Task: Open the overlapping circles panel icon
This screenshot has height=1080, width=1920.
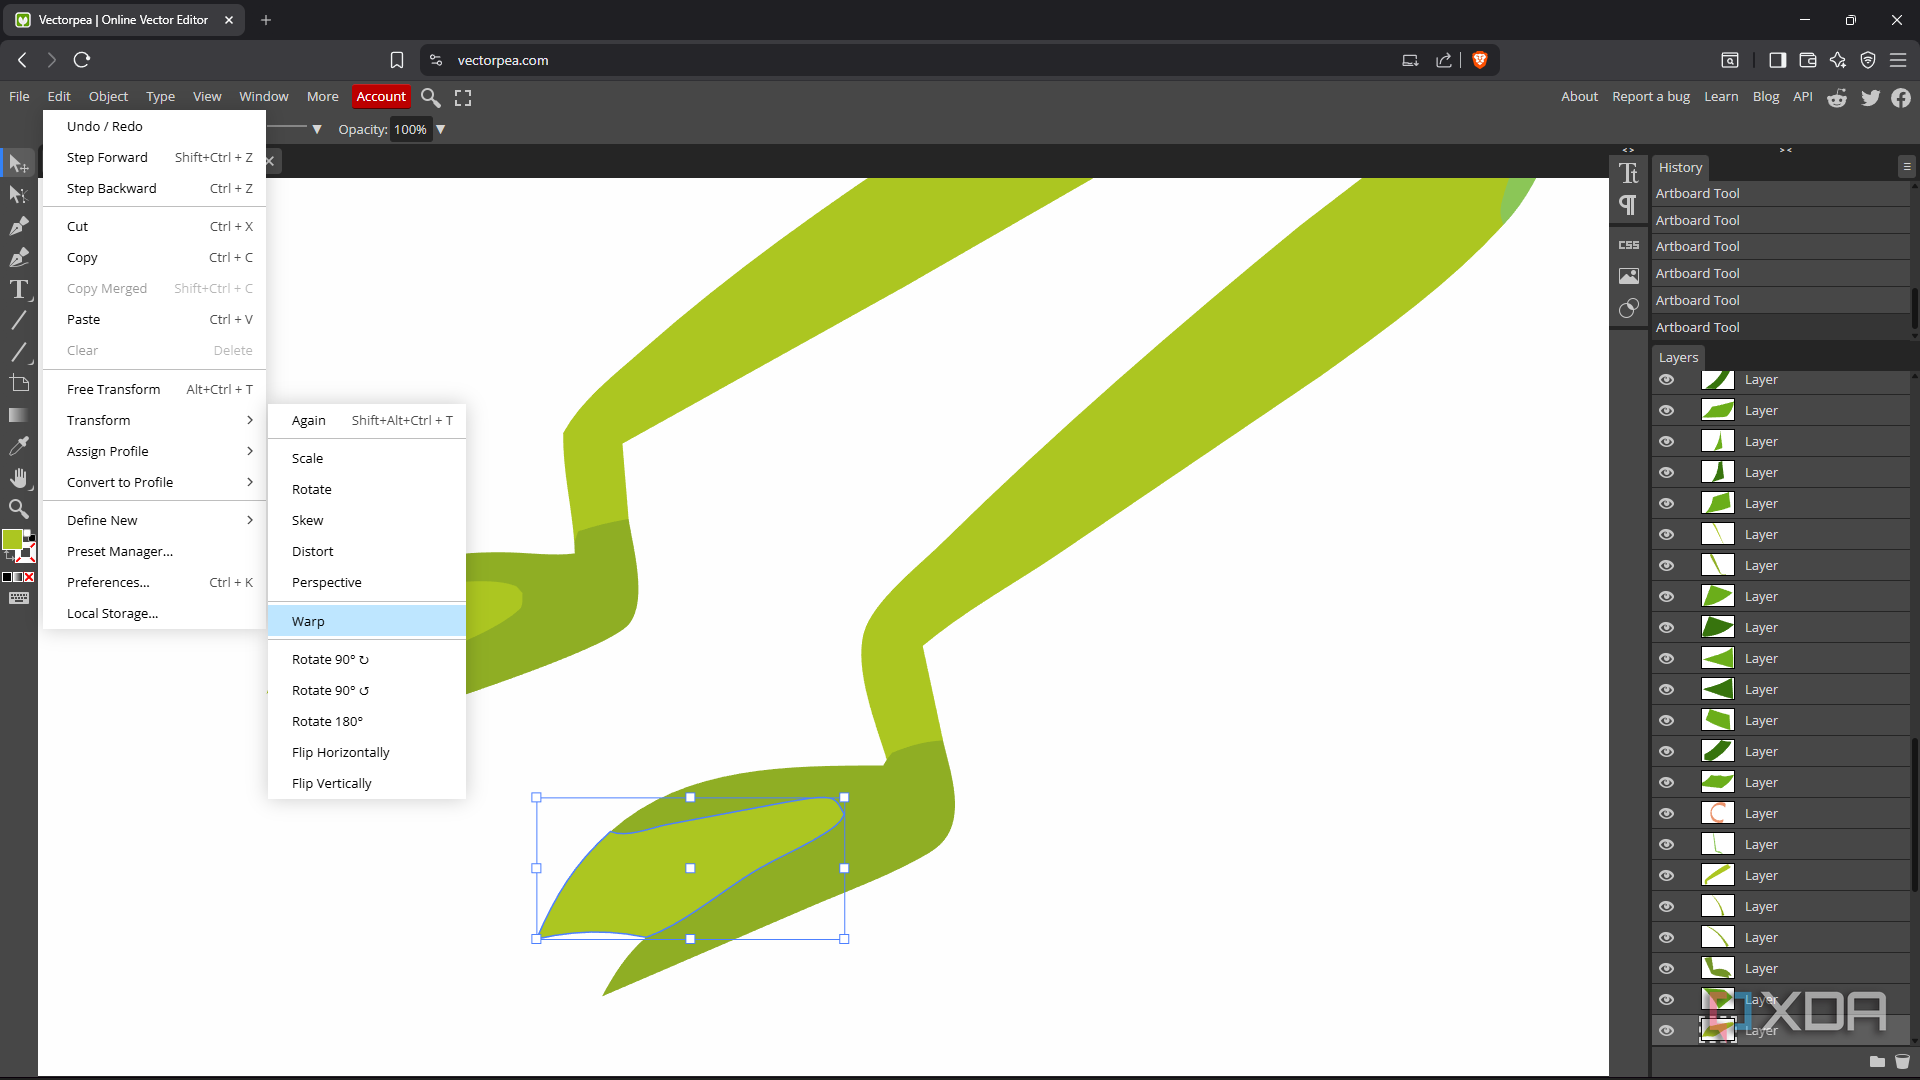Action: 1629,308
